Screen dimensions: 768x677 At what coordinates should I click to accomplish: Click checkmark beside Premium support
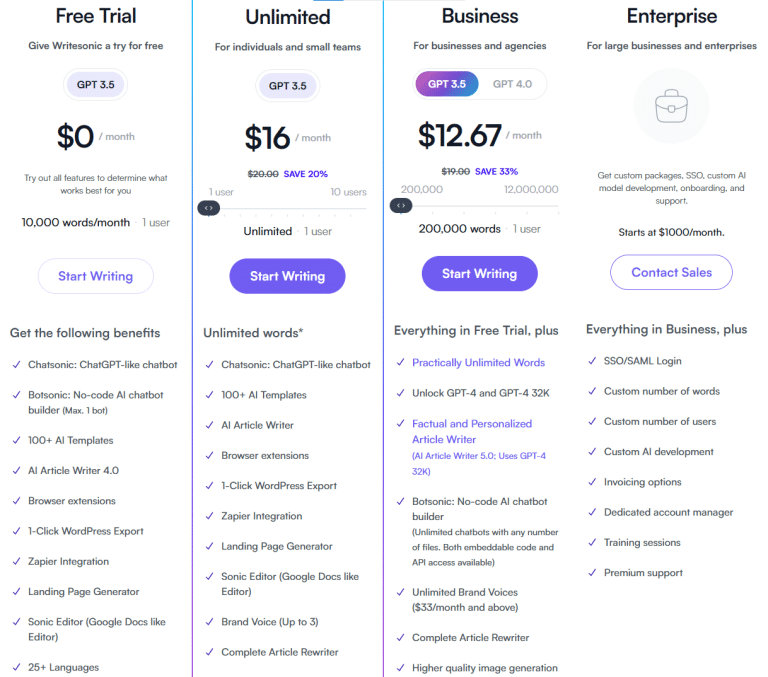(592, 573)
